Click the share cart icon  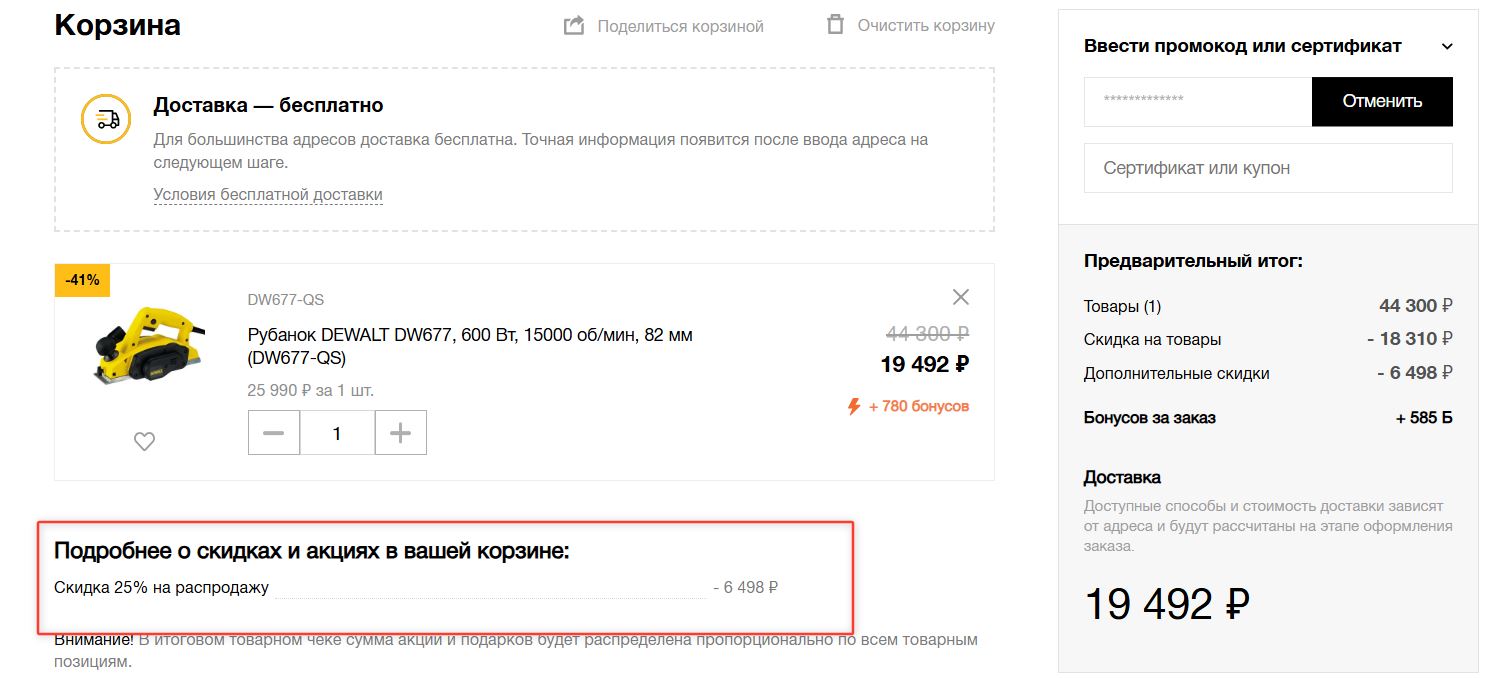coord(574,26)
